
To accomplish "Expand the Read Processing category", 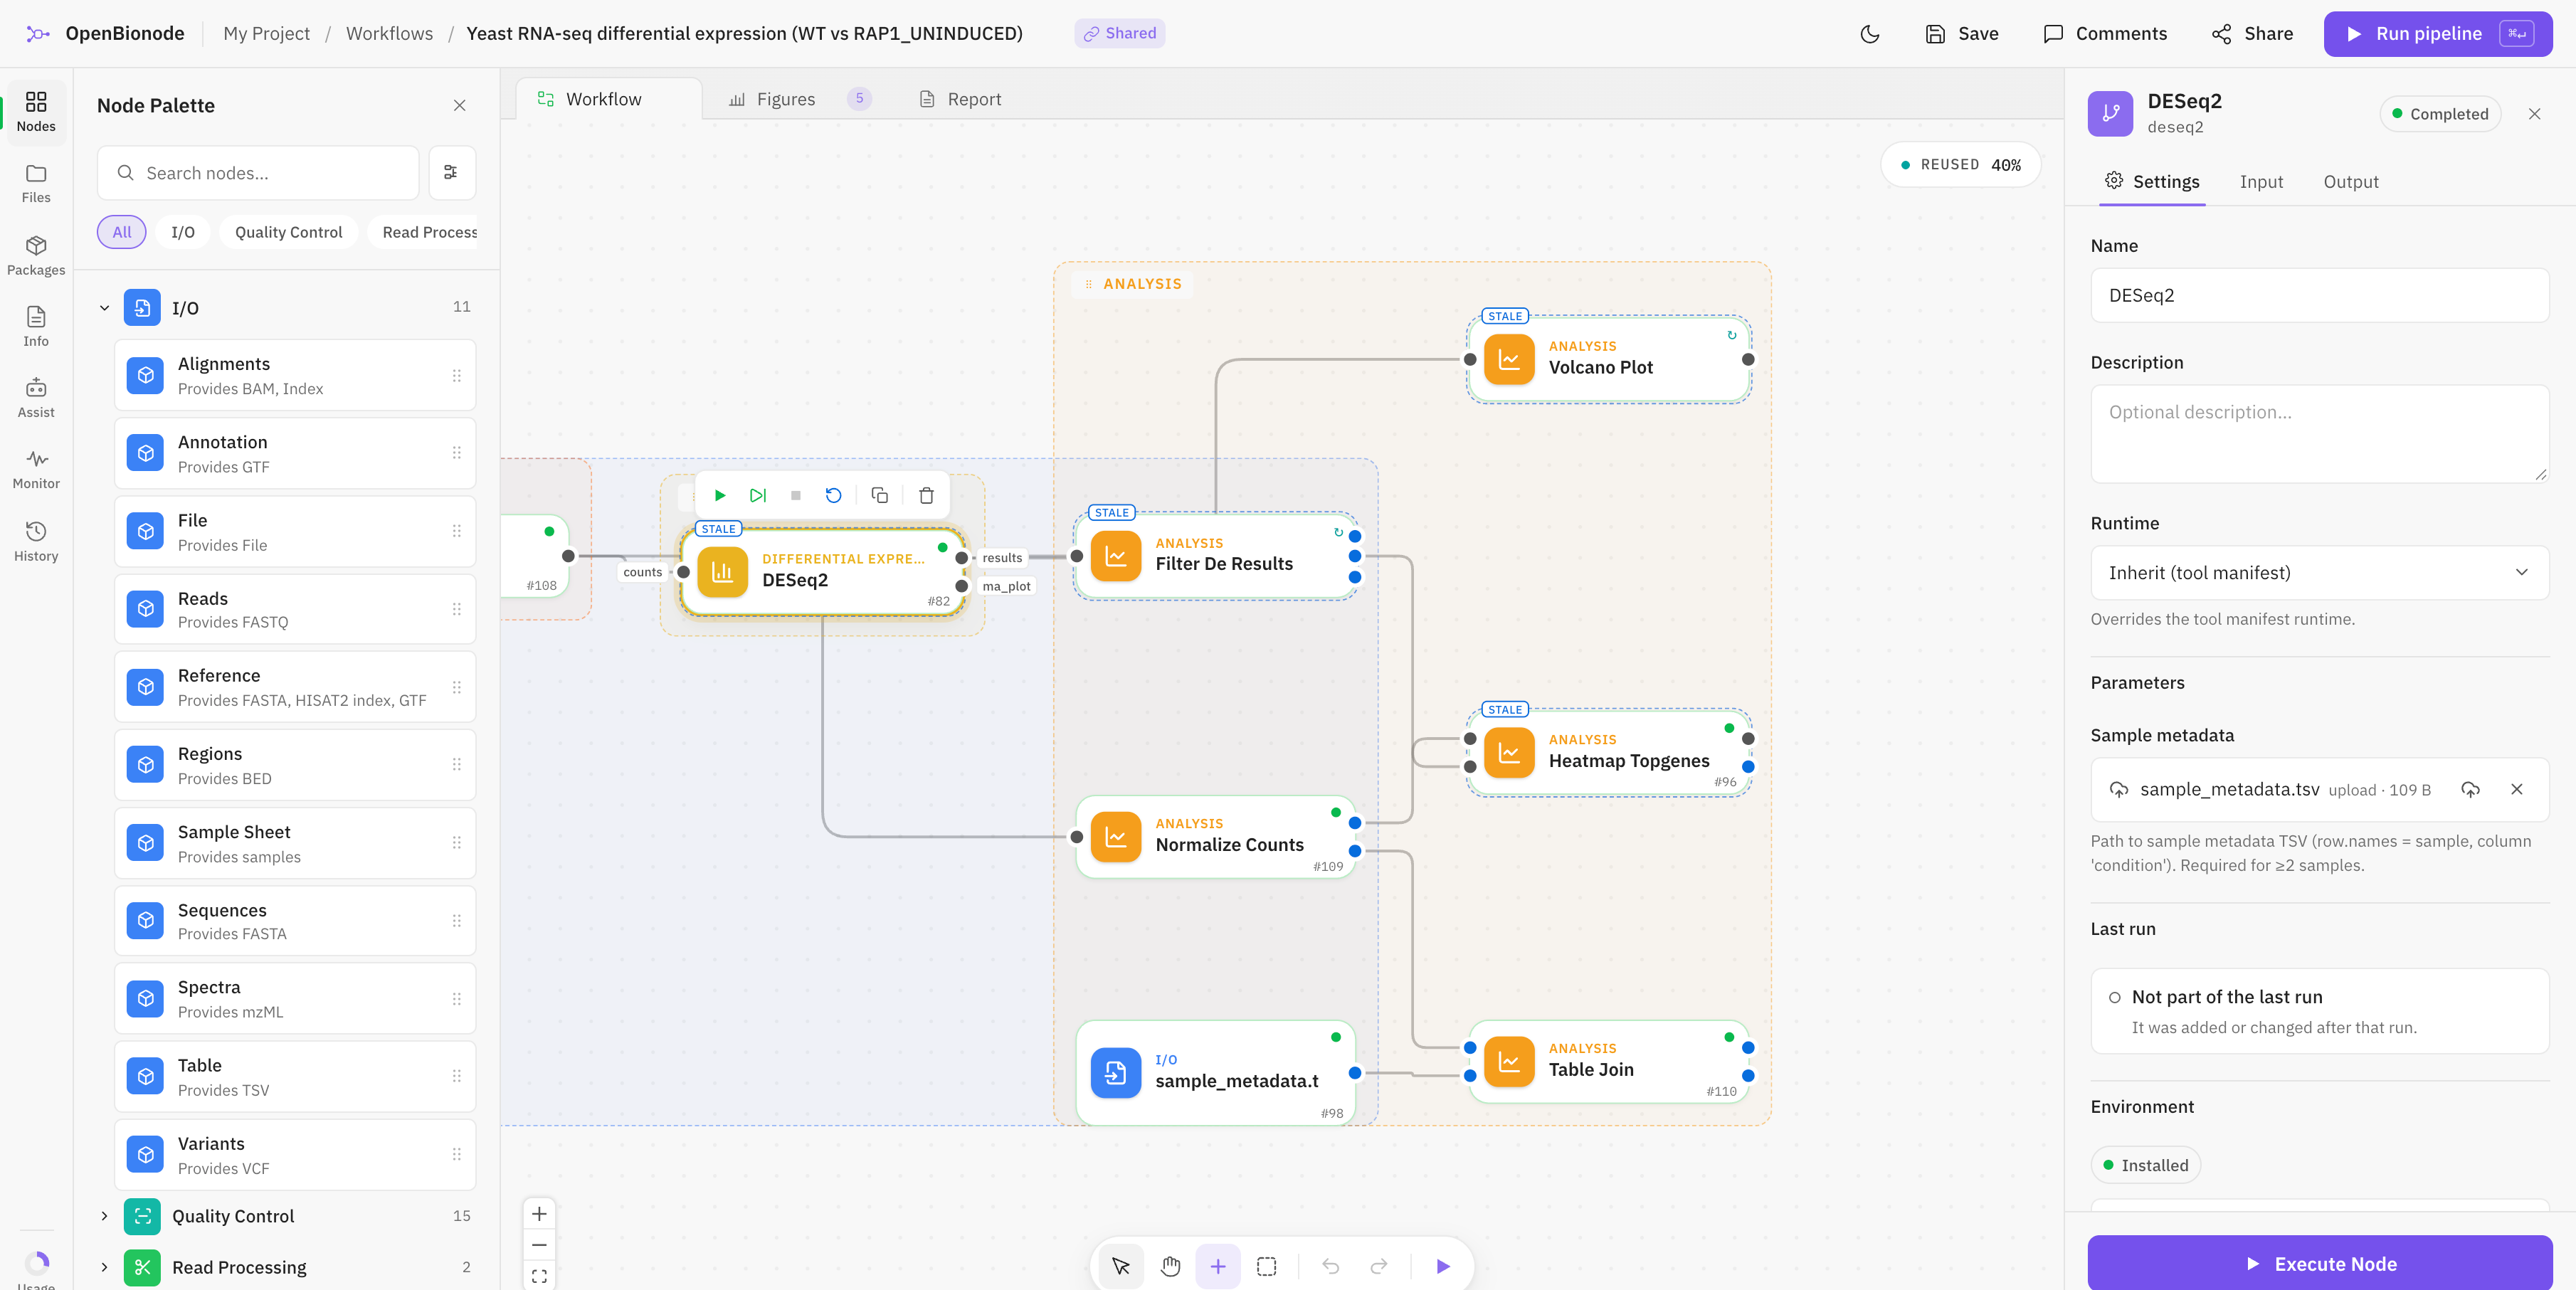I will click(x=104, y=1267).
